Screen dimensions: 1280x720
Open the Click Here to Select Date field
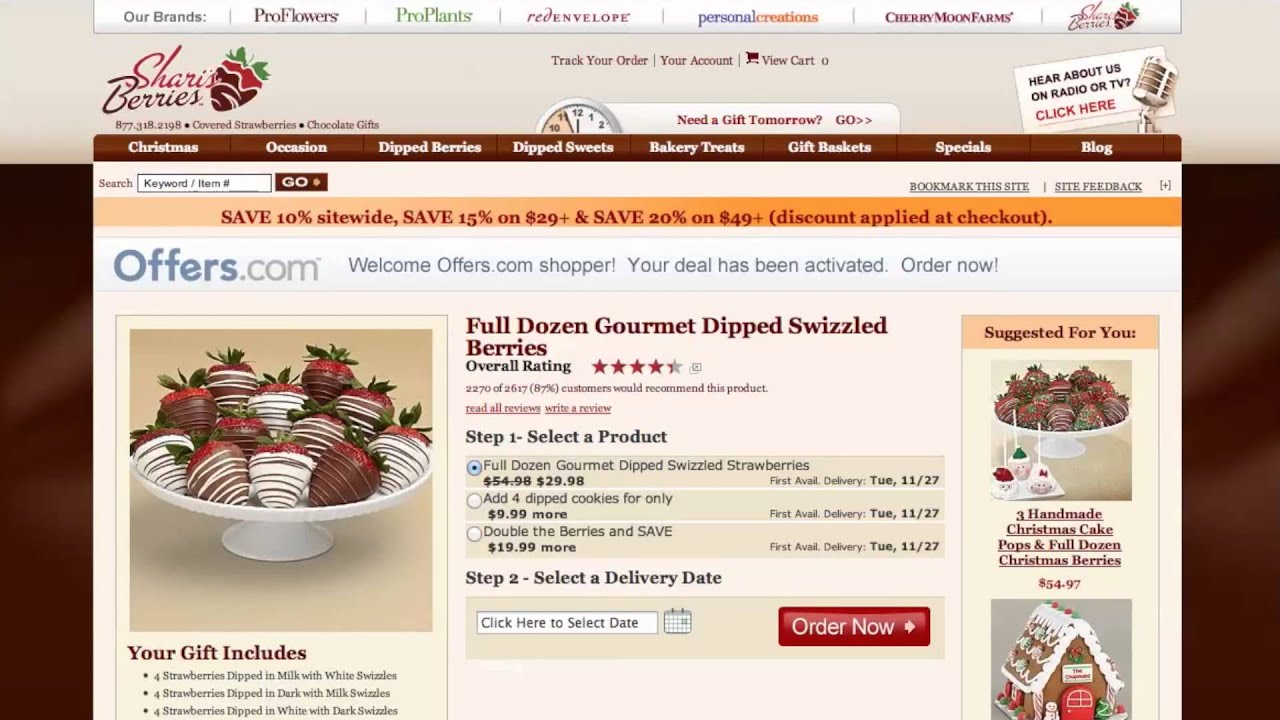[567, 622]
